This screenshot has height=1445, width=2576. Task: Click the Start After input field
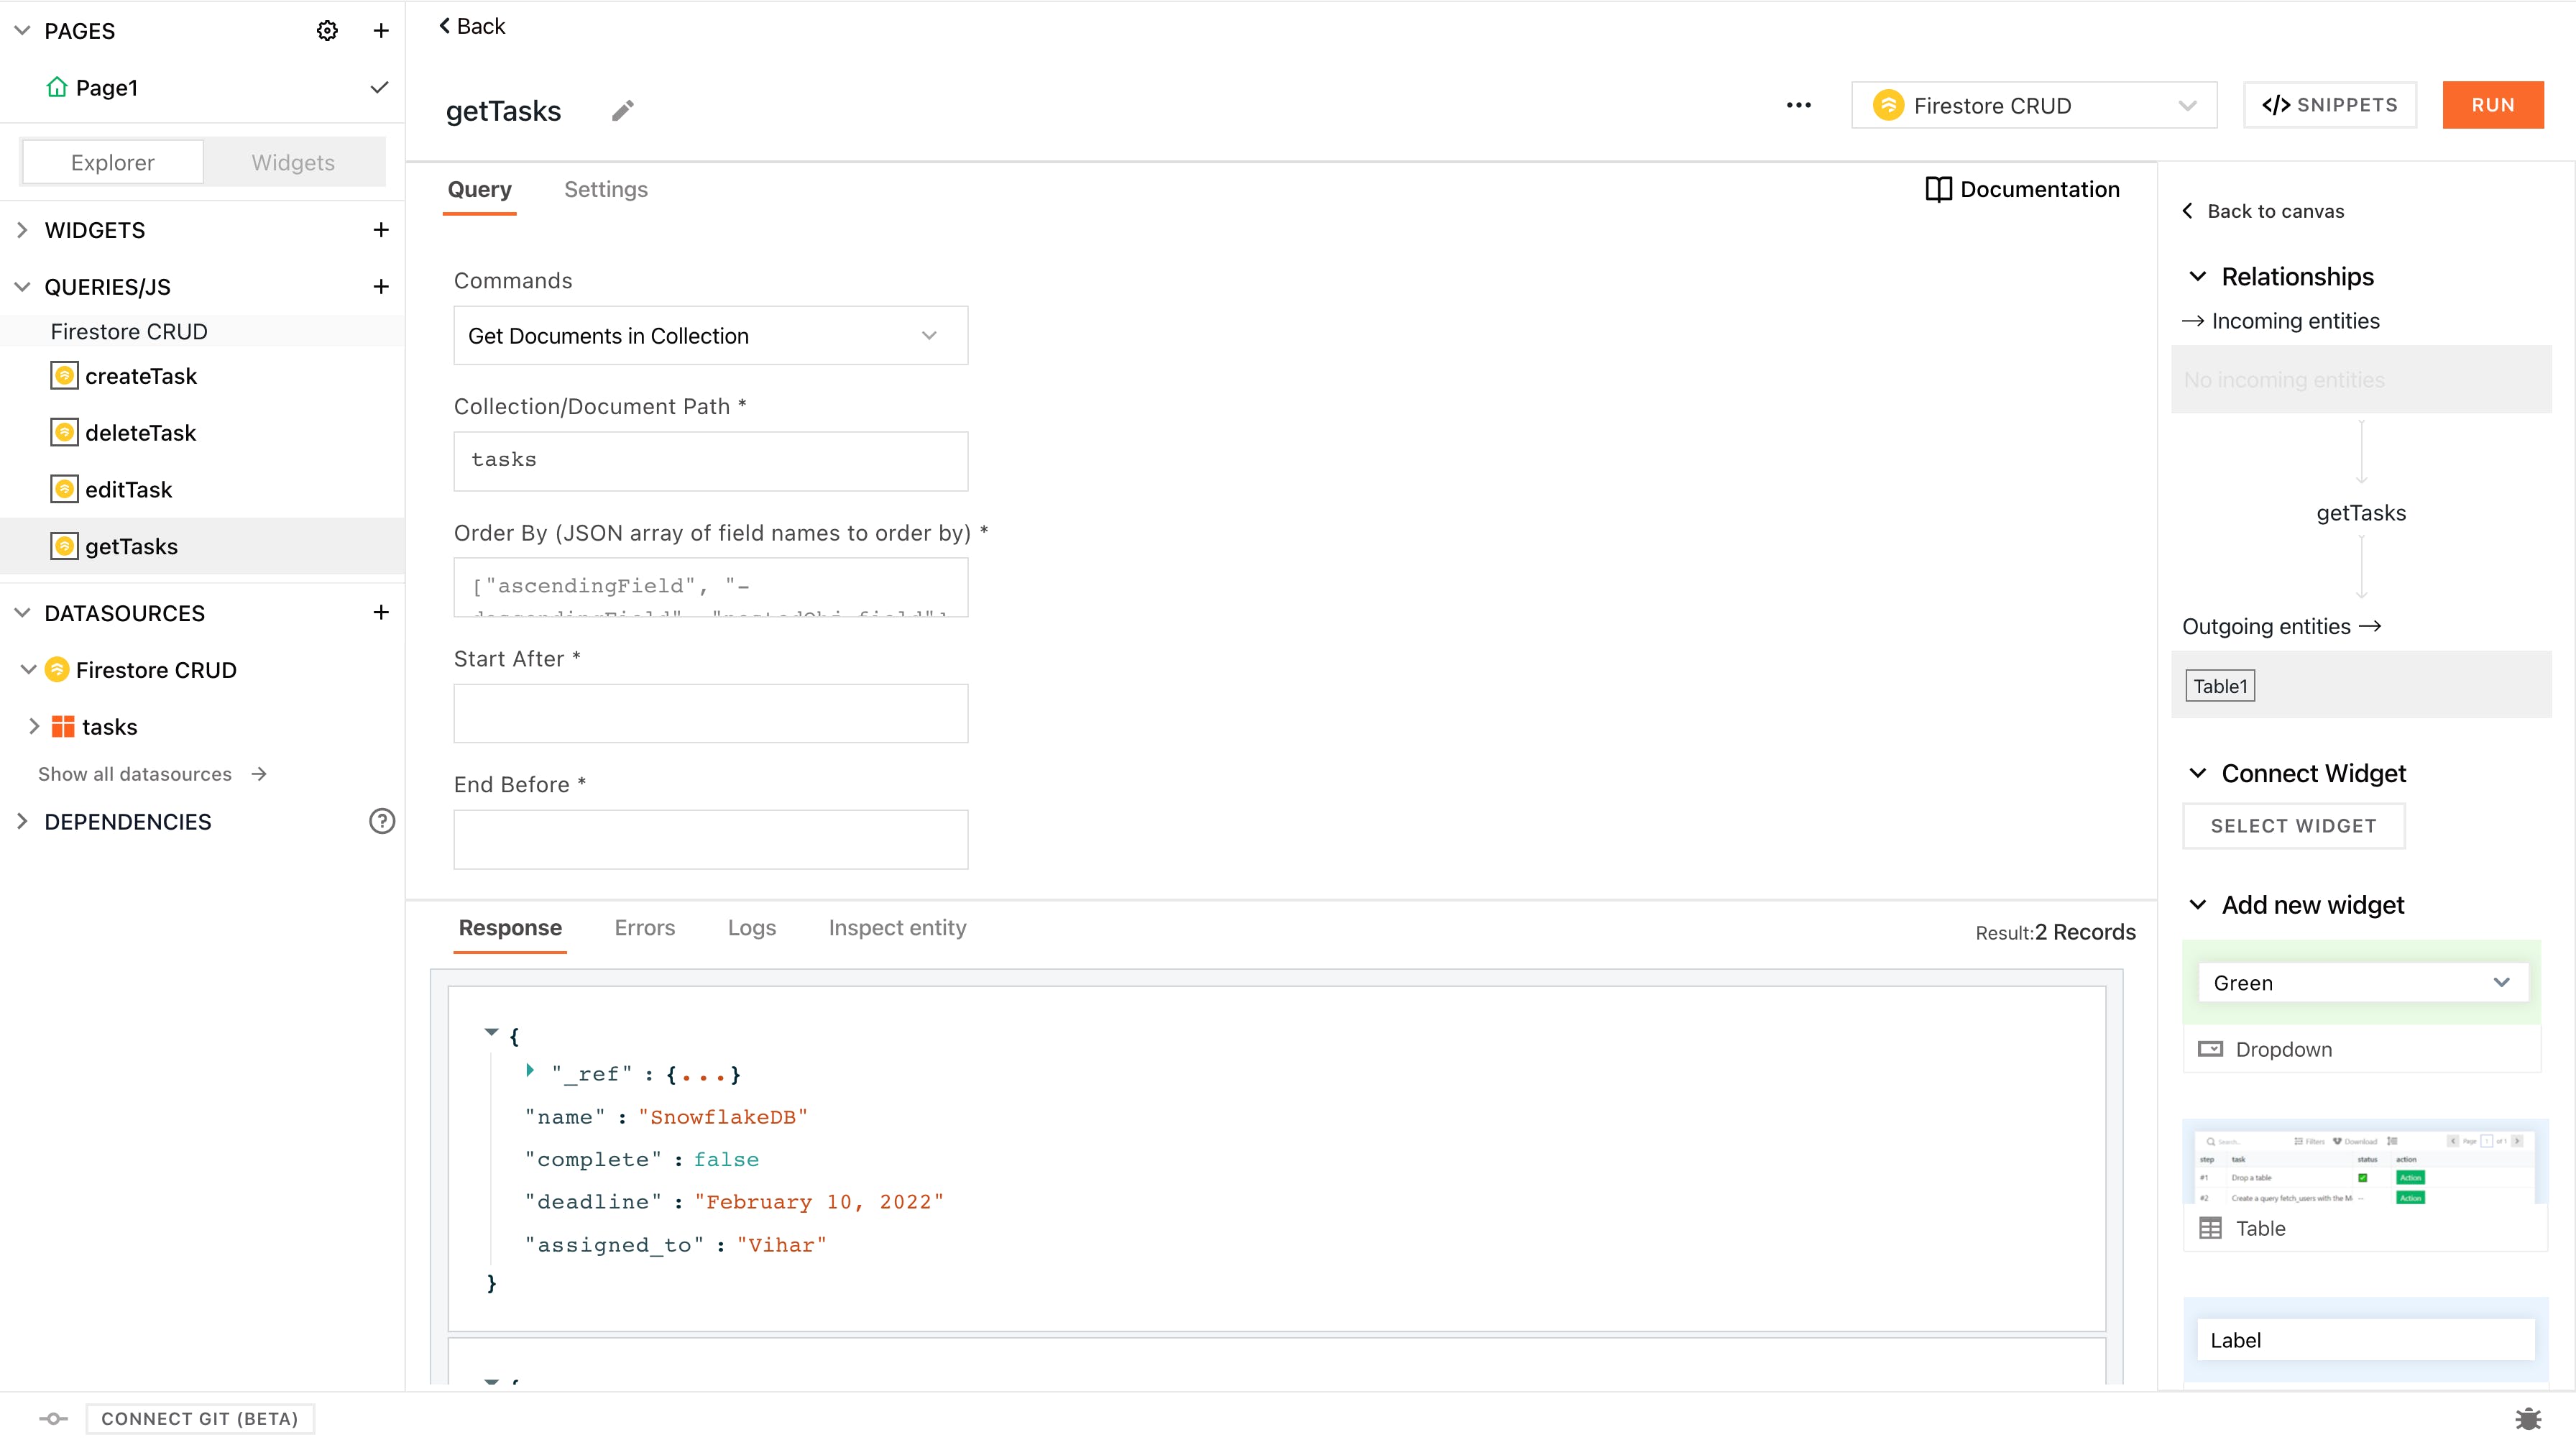point(710,713)
